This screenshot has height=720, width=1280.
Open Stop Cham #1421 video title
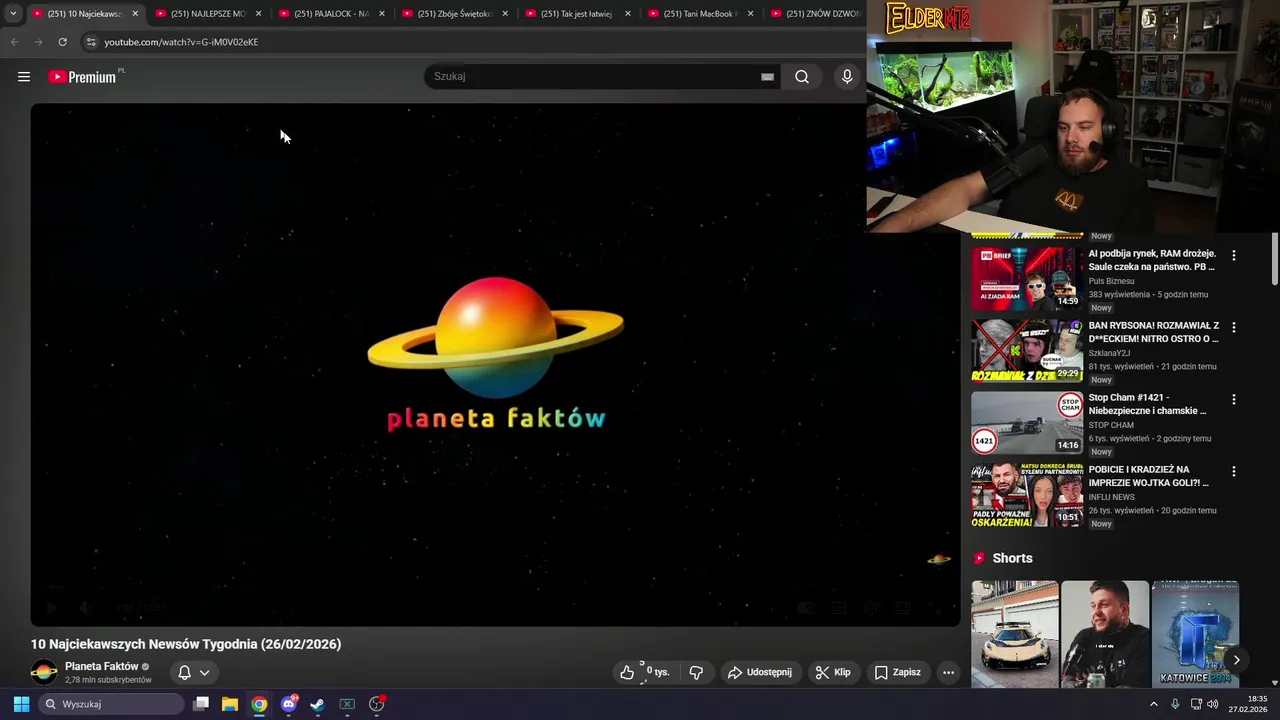point(1148,404)
